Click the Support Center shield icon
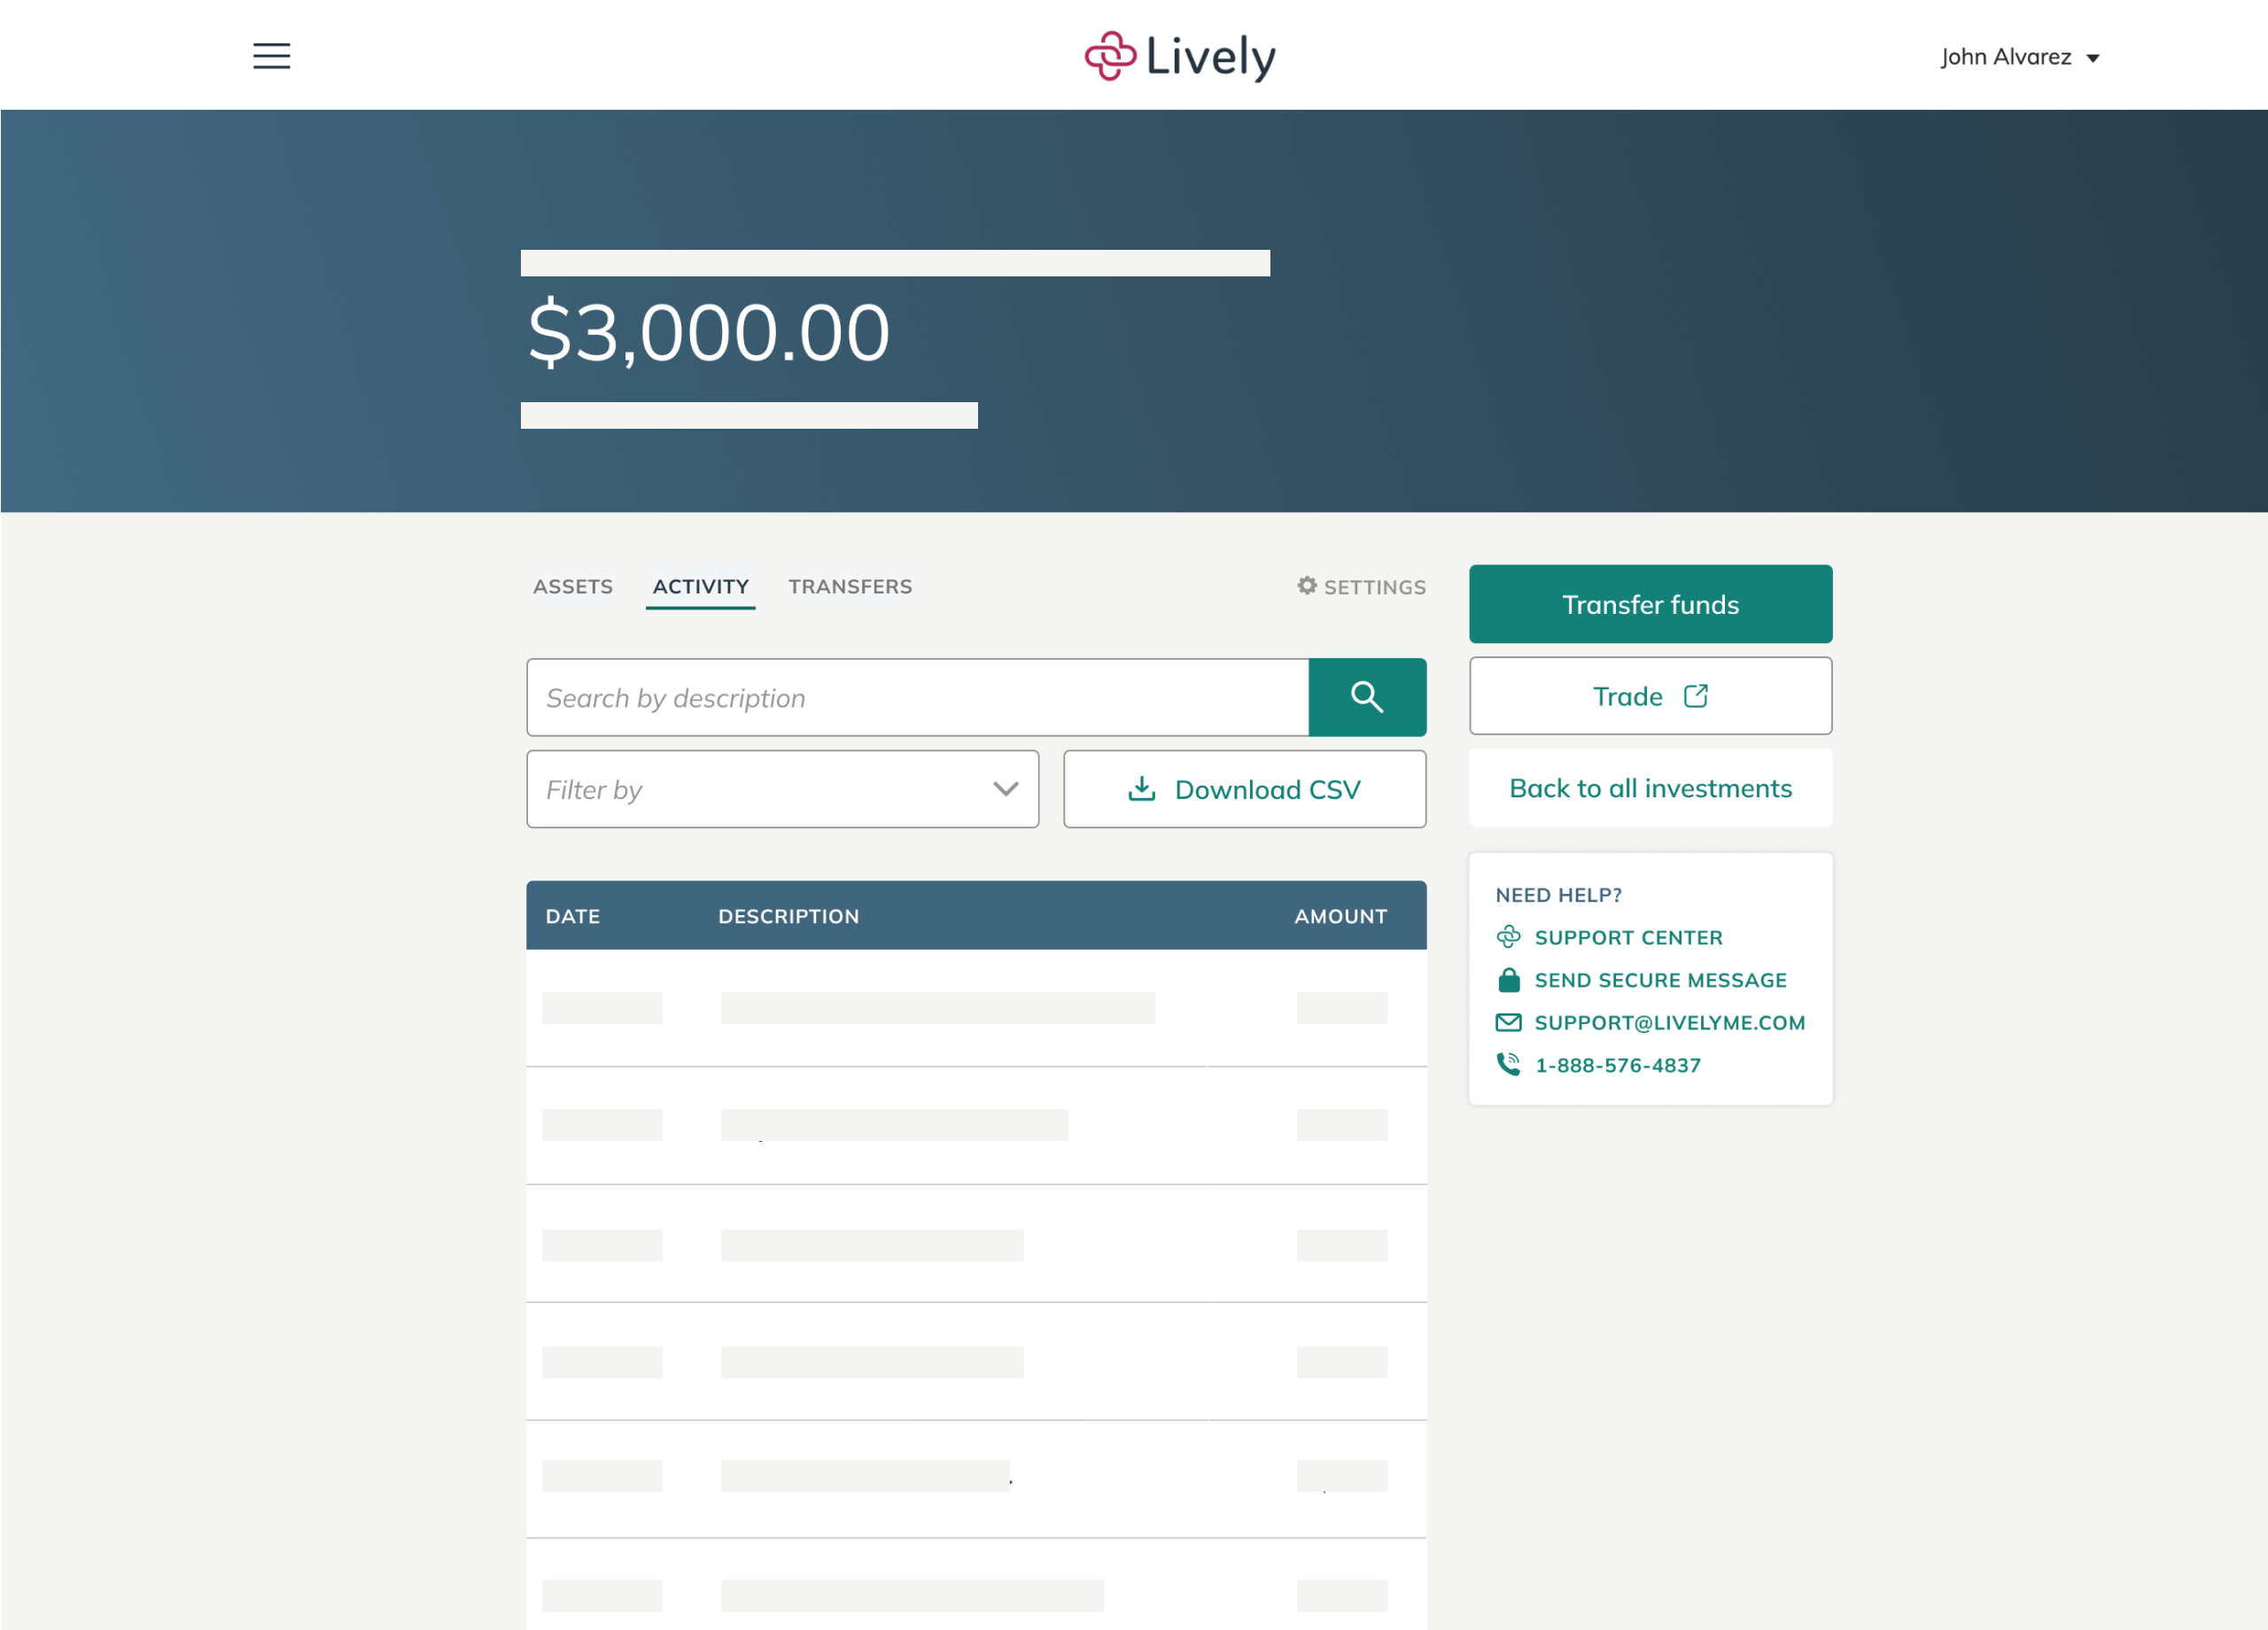Viewport: 2268px width, 1630px height. pyautogui.click(x=1509, y=936)
